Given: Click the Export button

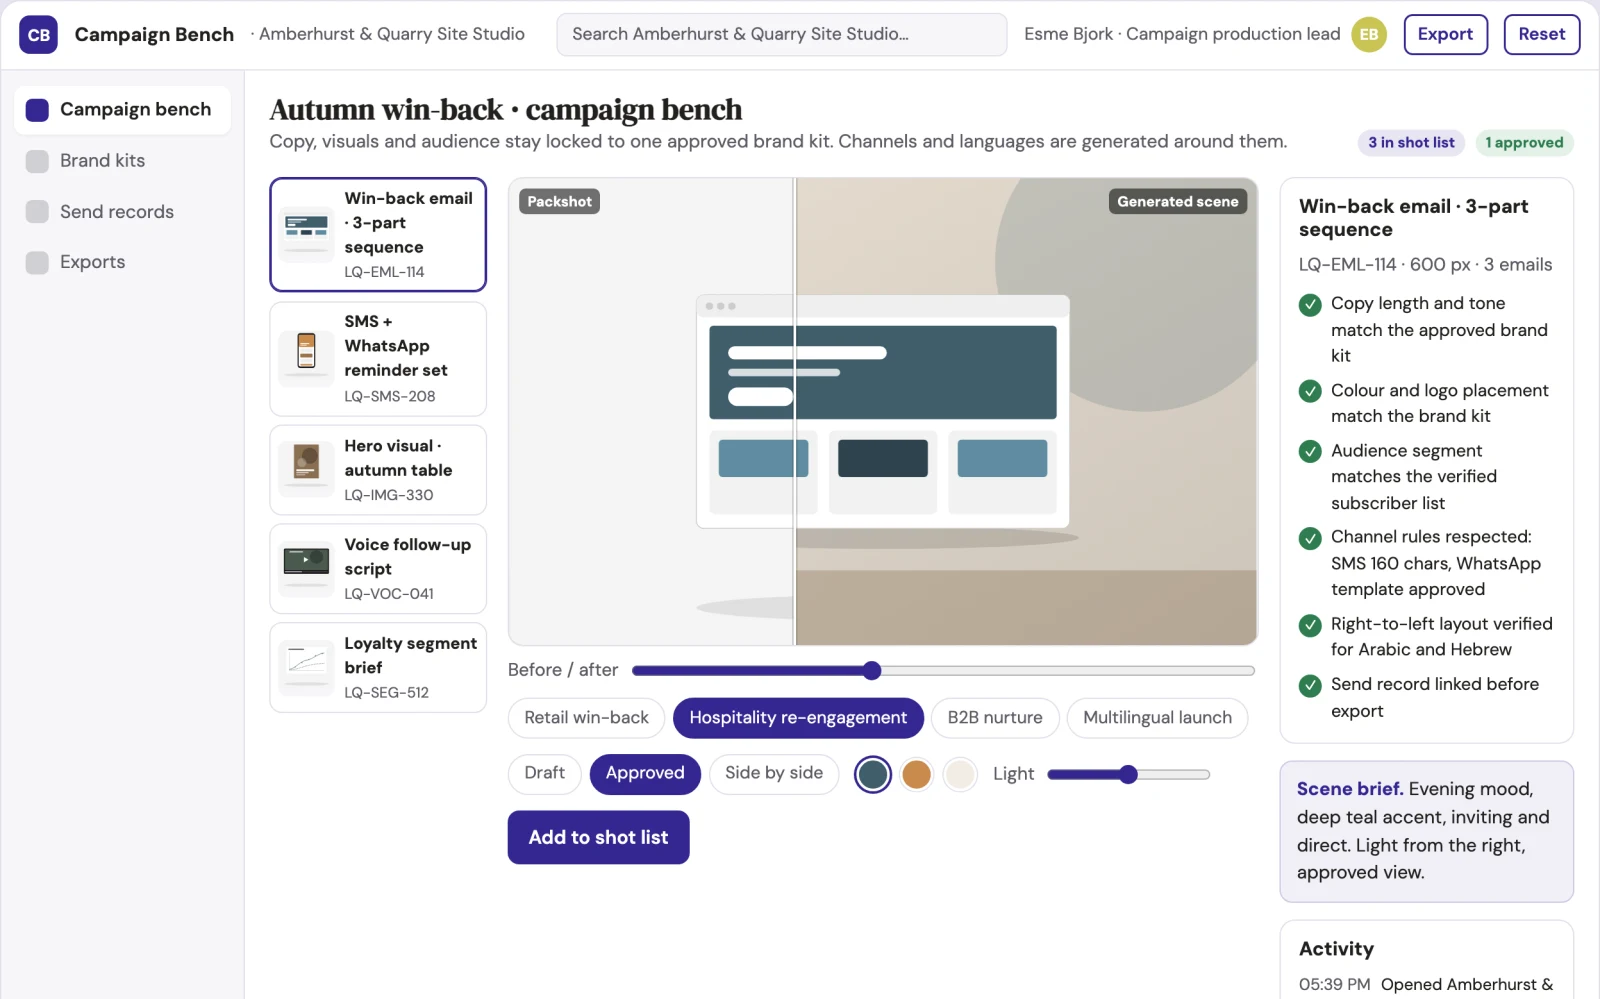Looking at the screenshot, I should (1445, 34).
